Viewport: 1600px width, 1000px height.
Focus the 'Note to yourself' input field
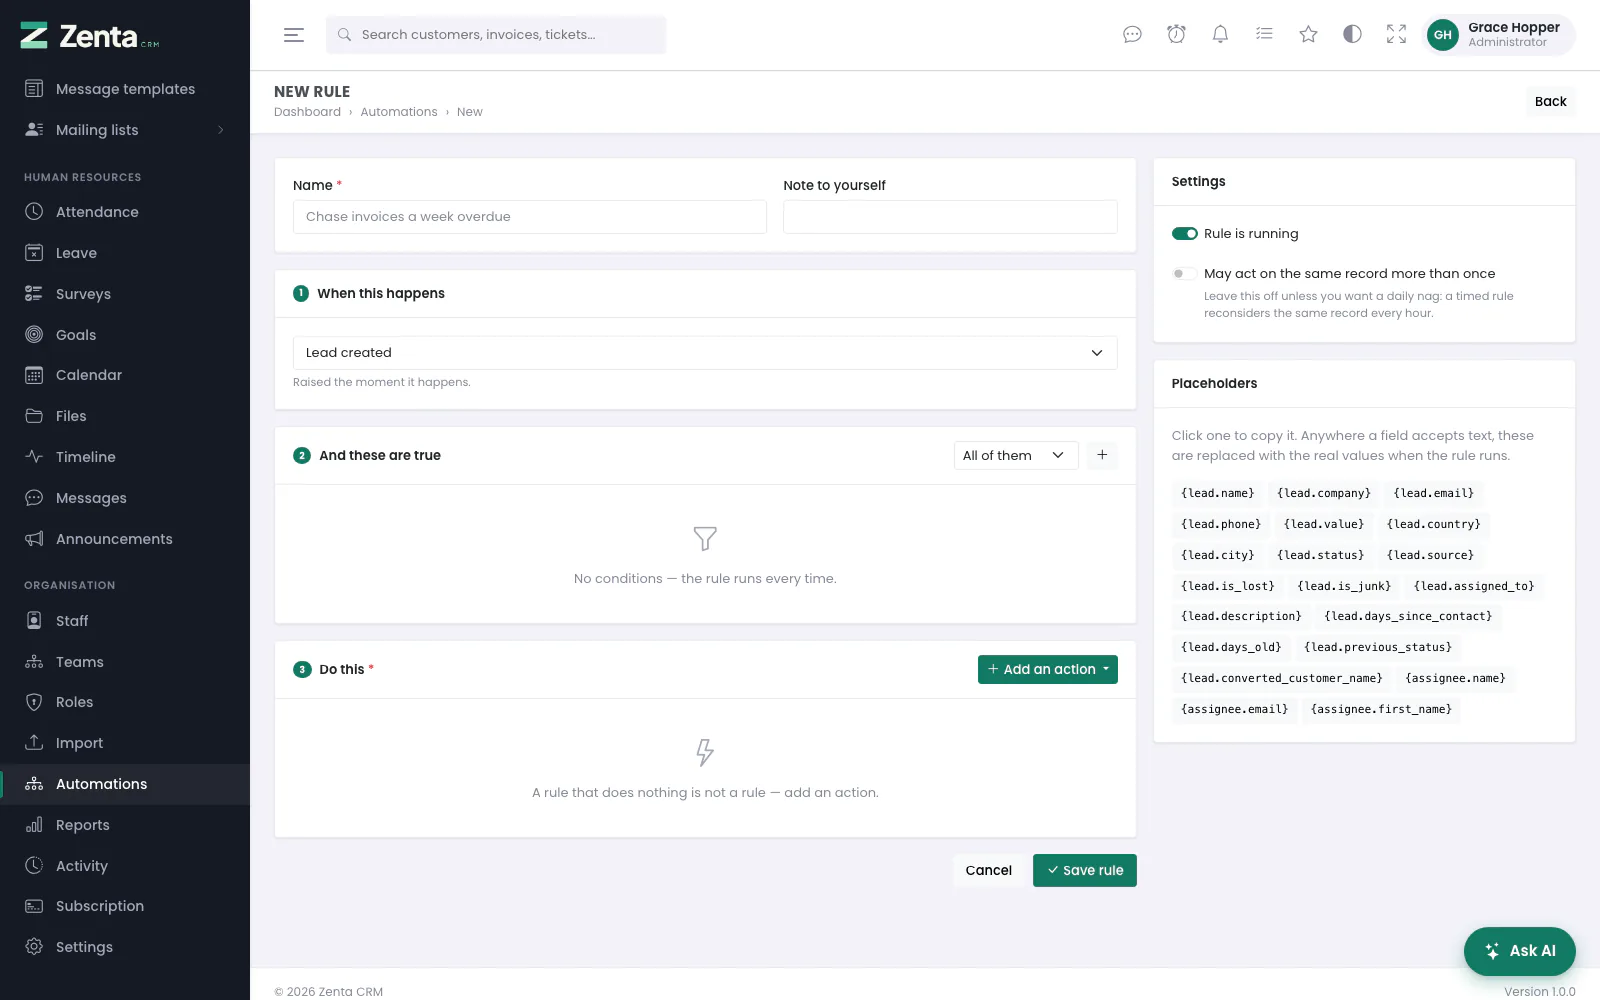point(950,217)
